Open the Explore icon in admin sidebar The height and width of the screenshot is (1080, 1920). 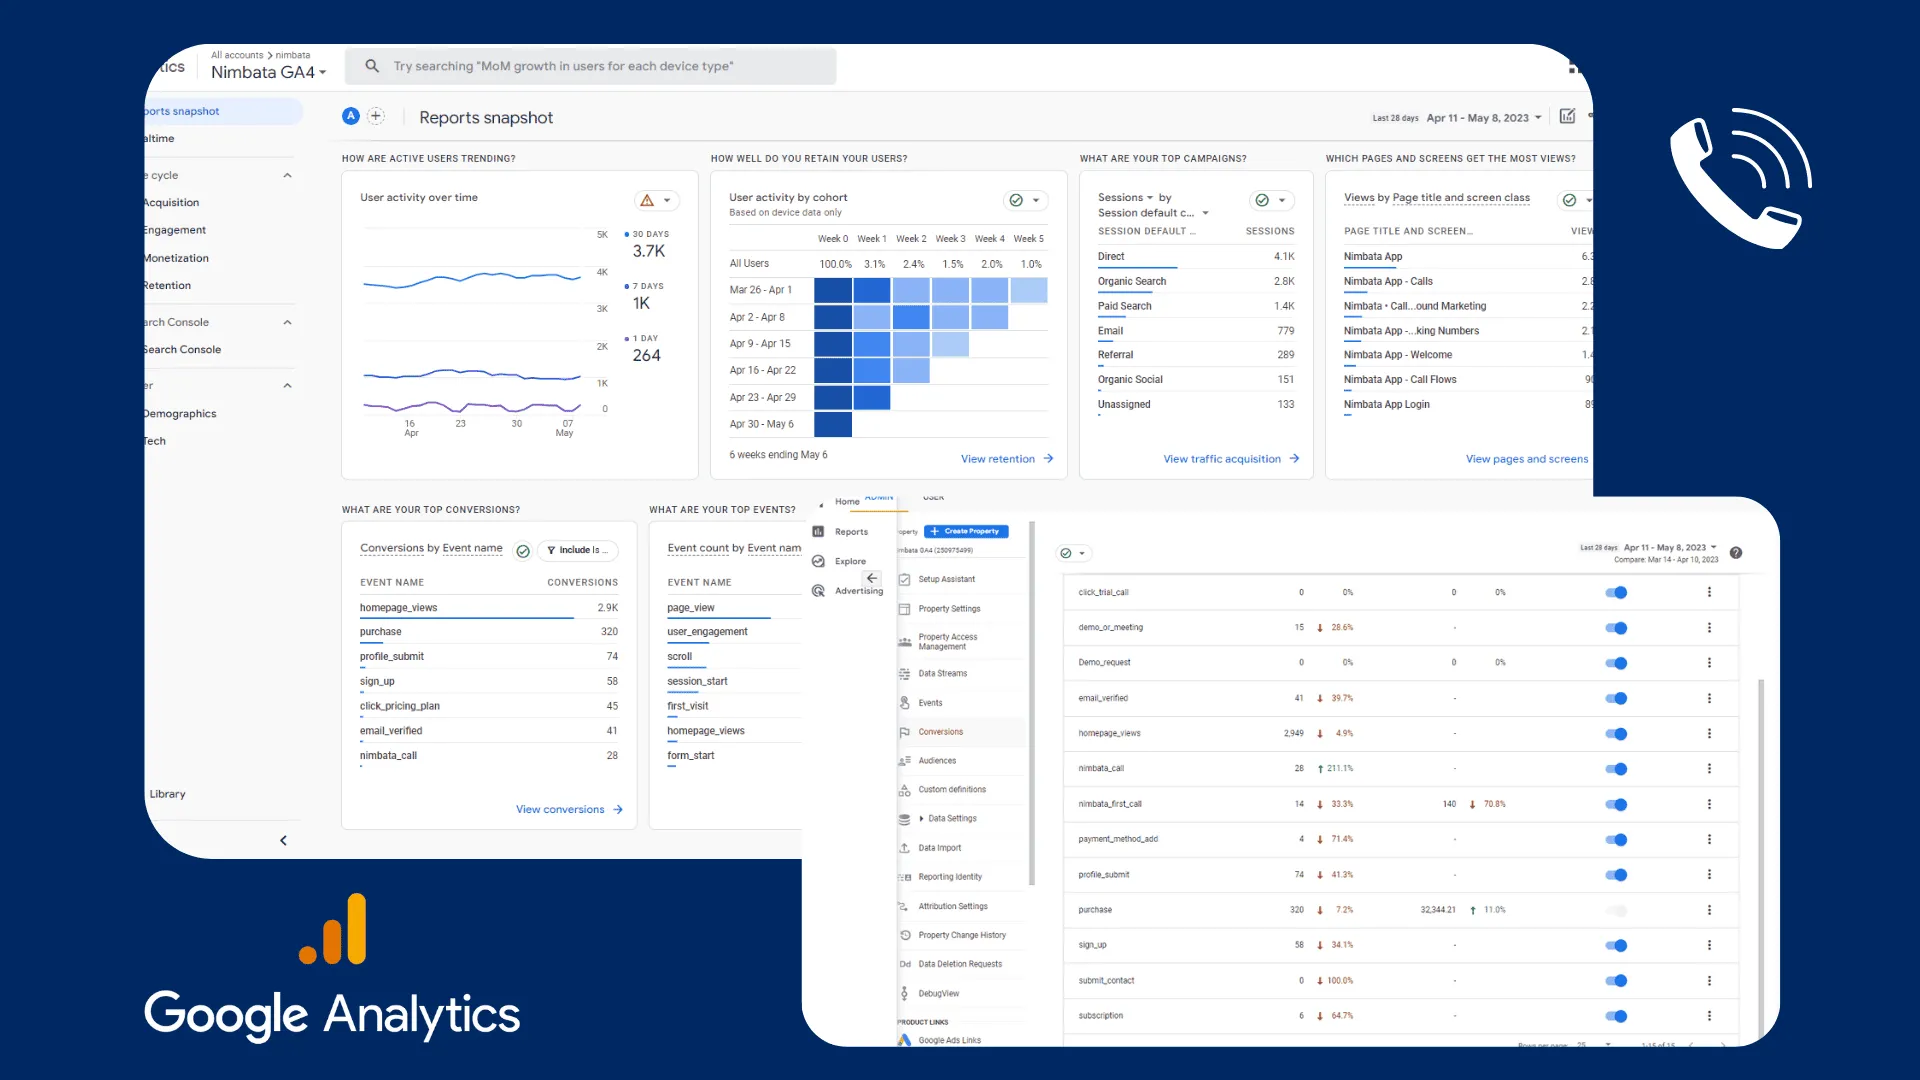818,561
